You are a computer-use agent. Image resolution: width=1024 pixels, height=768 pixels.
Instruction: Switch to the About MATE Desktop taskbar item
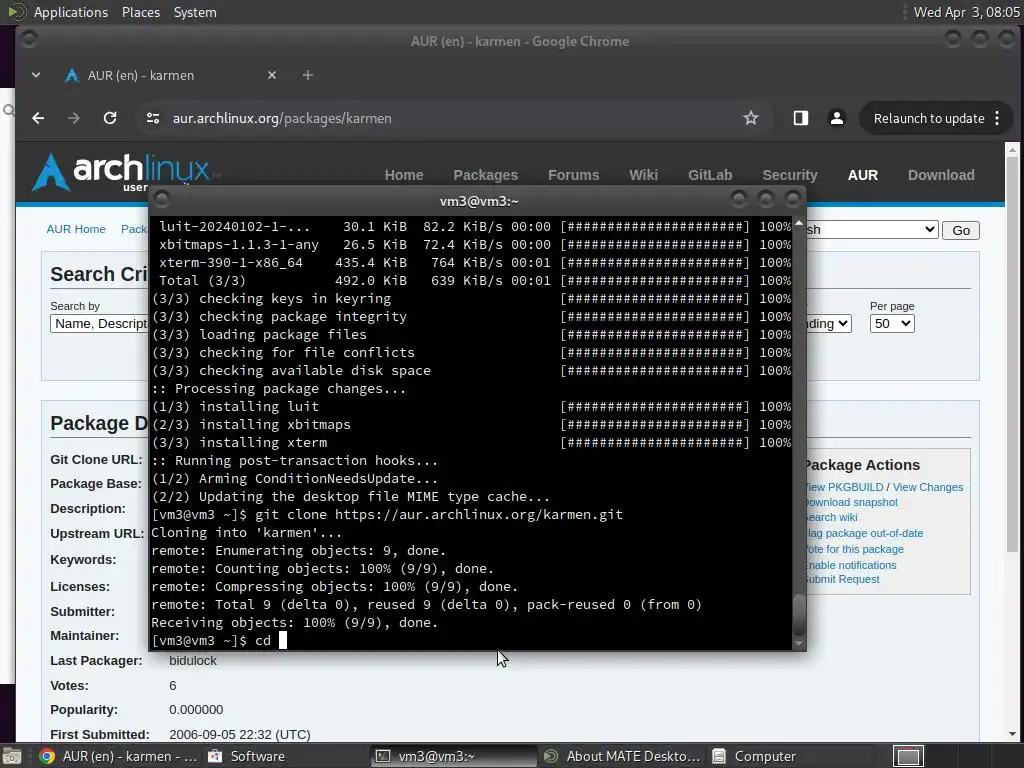622,756
